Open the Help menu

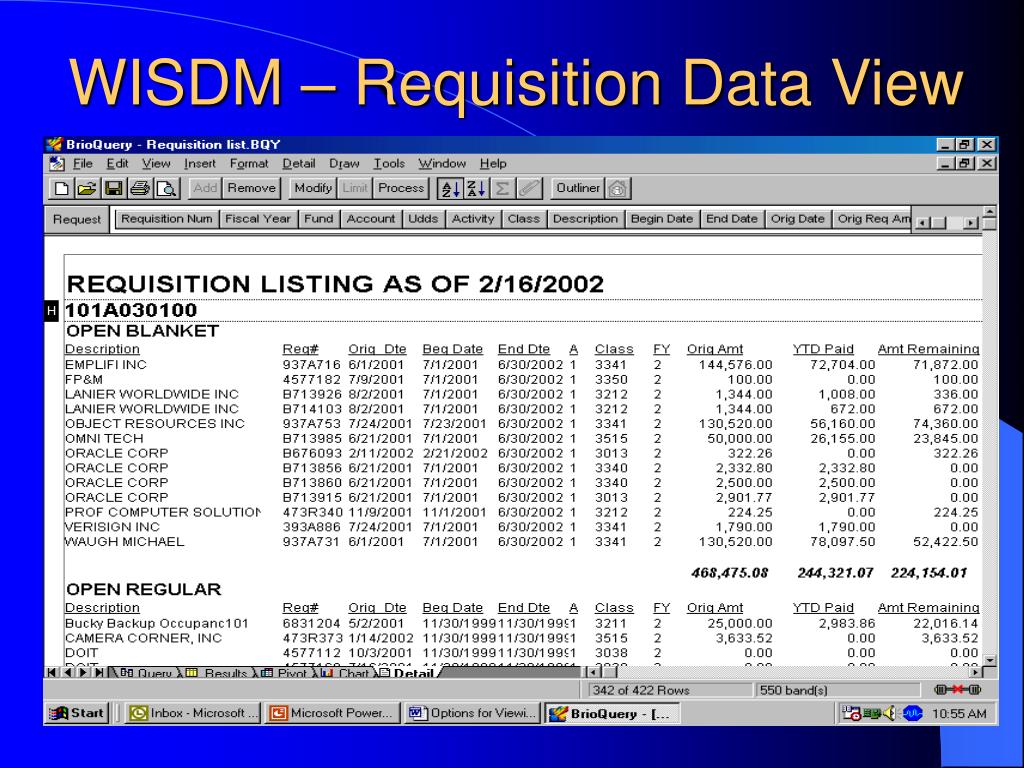(493, 163)
